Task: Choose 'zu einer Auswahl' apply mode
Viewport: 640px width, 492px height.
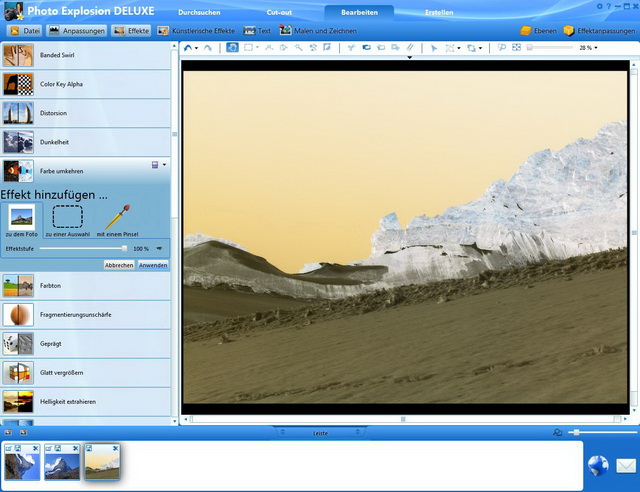Action: point(67,217)
